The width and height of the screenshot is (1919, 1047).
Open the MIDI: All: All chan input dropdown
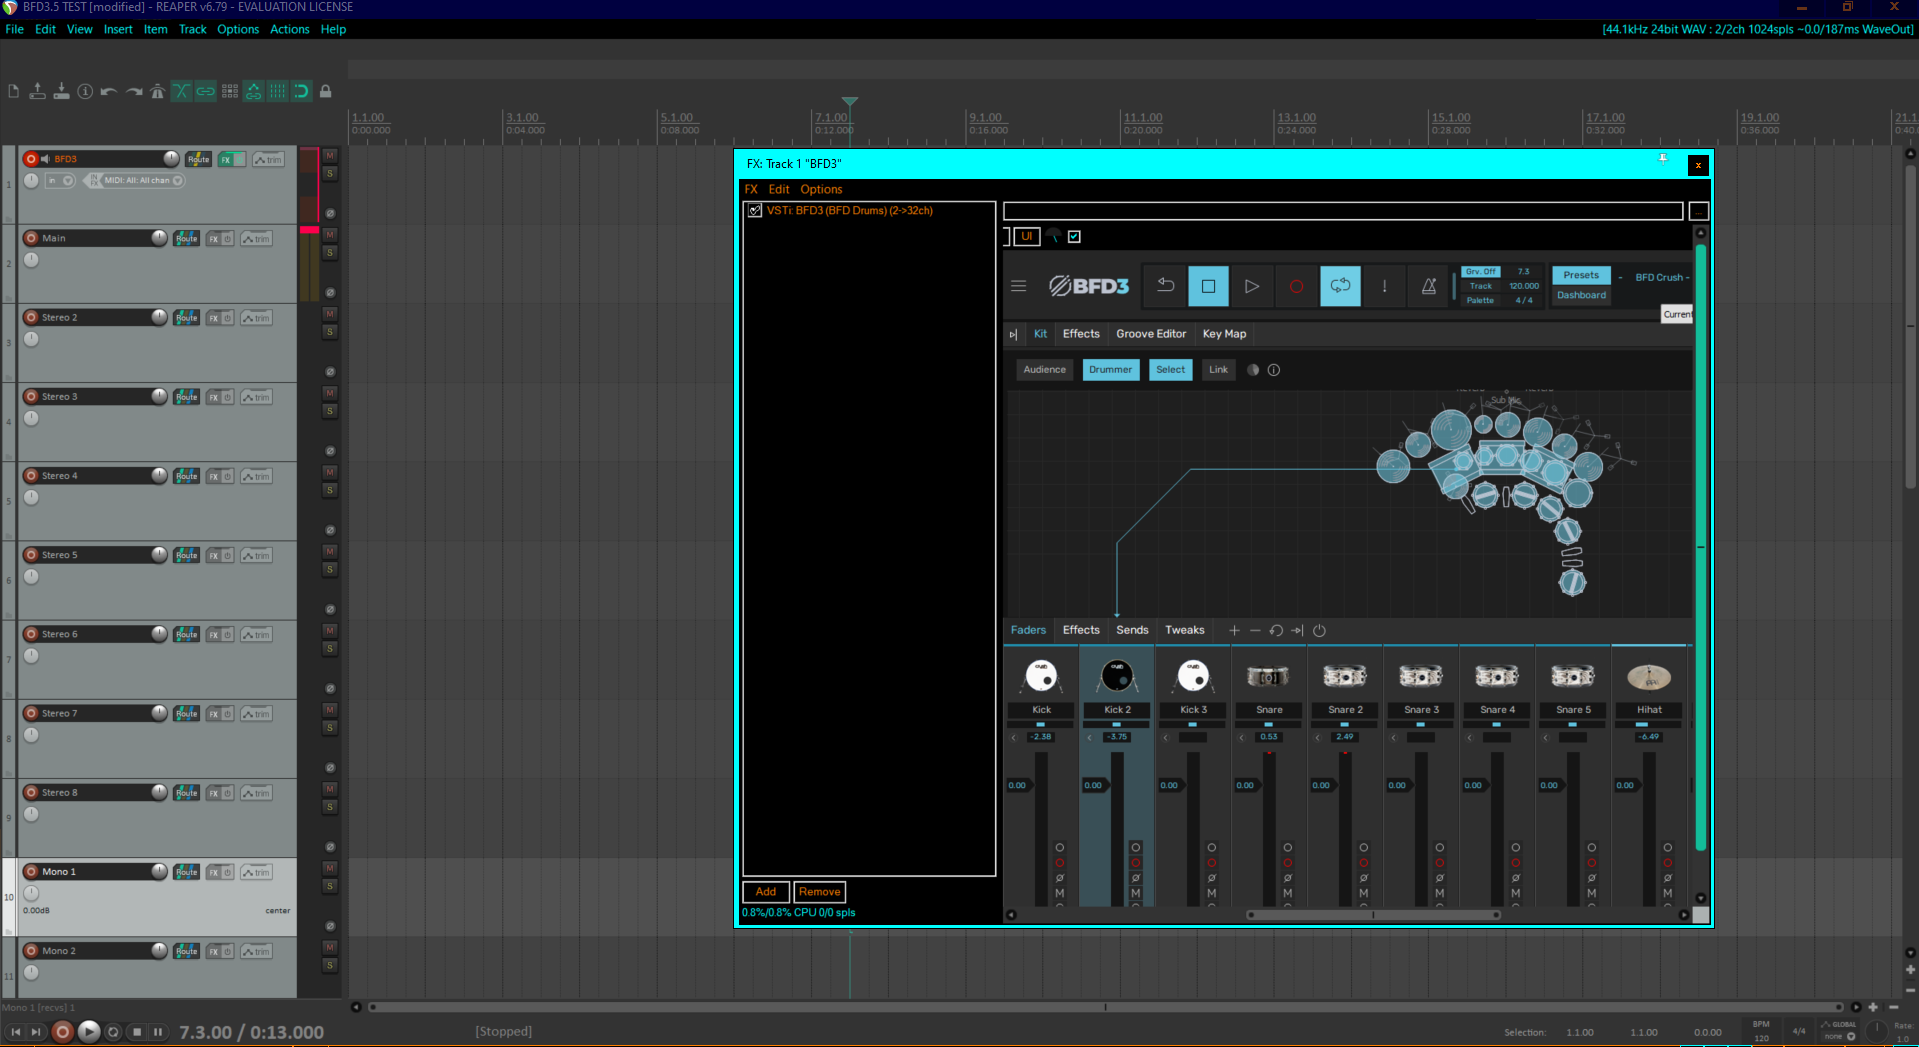[x=136, y=181]
